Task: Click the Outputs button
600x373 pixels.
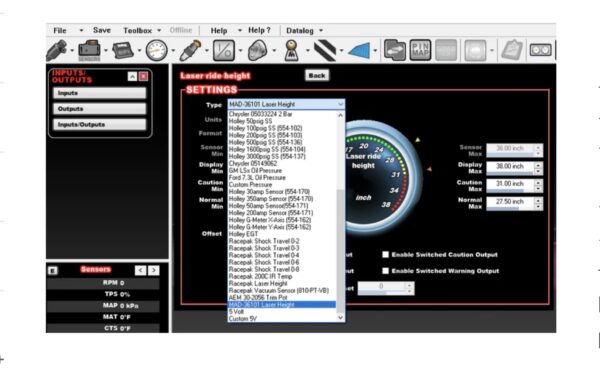Action: [99, 109]
